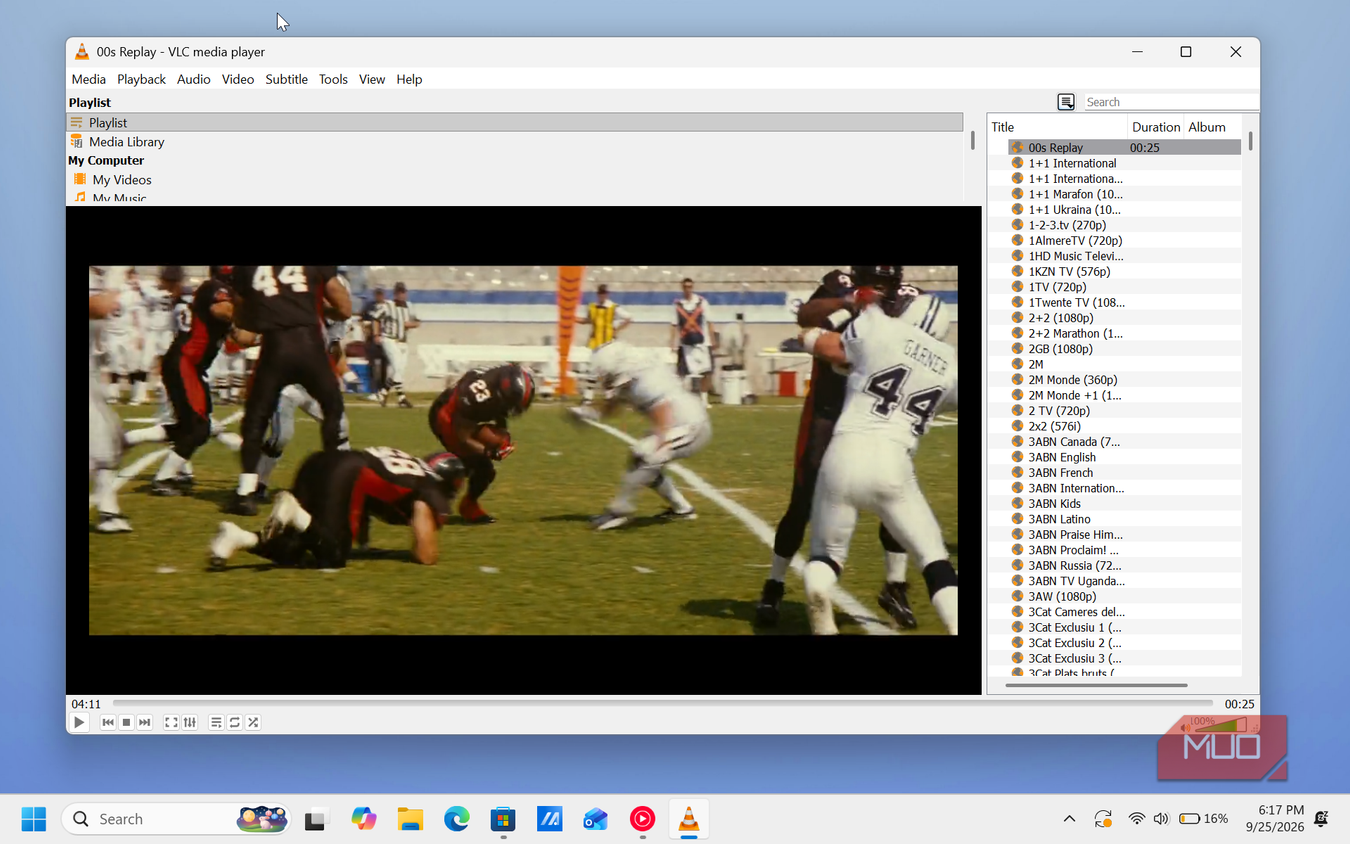This screenshot has height=844, width=1350.
Task: Open the View menu
Action: pyautogui.click(x=372, y=79)
